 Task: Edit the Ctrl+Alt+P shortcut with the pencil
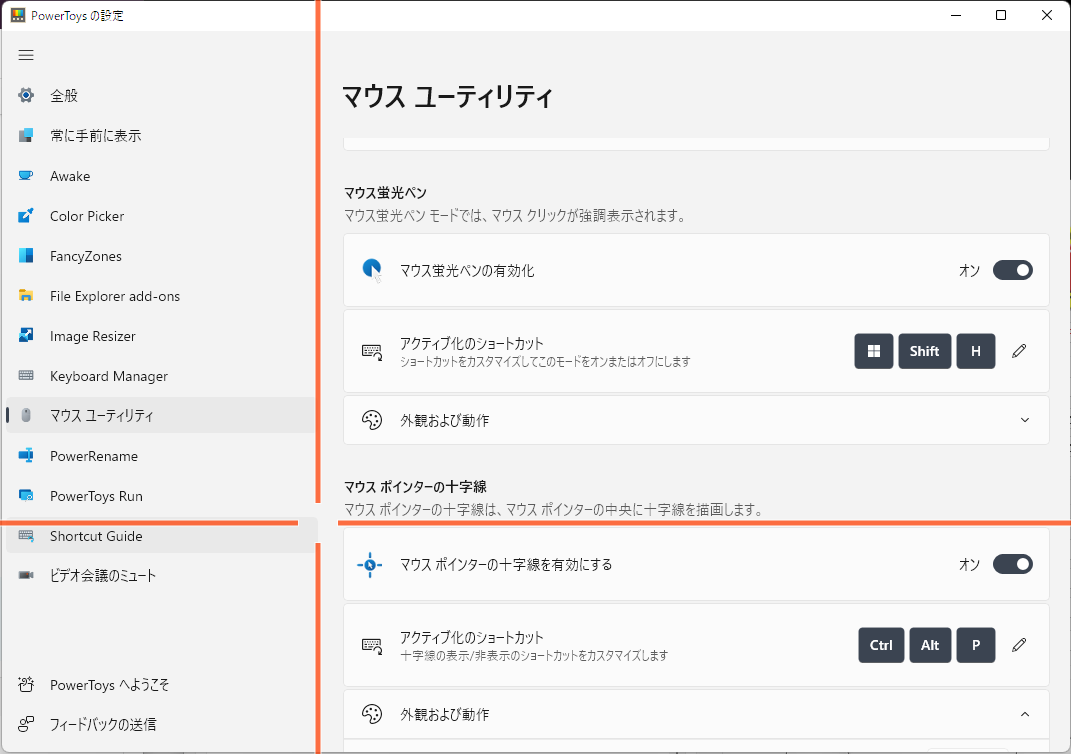coord(1018,645)
